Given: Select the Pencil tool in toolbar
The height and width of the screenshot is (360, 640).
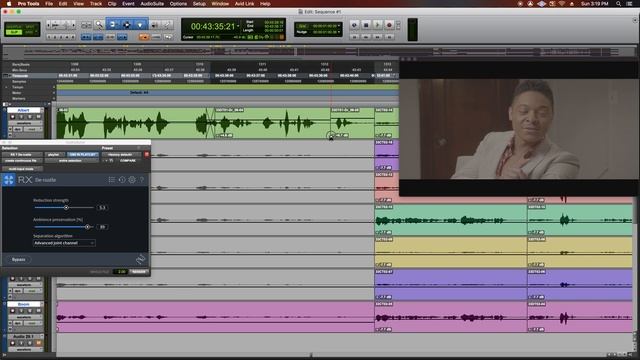Looking at the screenshot, I should click(167, 25).
